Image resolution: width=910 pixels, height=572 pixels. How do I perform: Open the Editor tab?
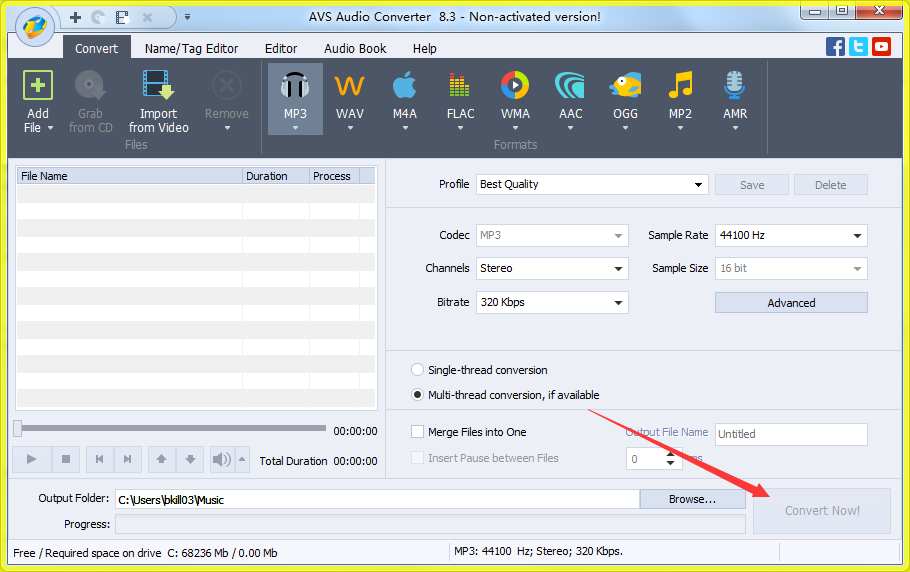pos(281,48)
